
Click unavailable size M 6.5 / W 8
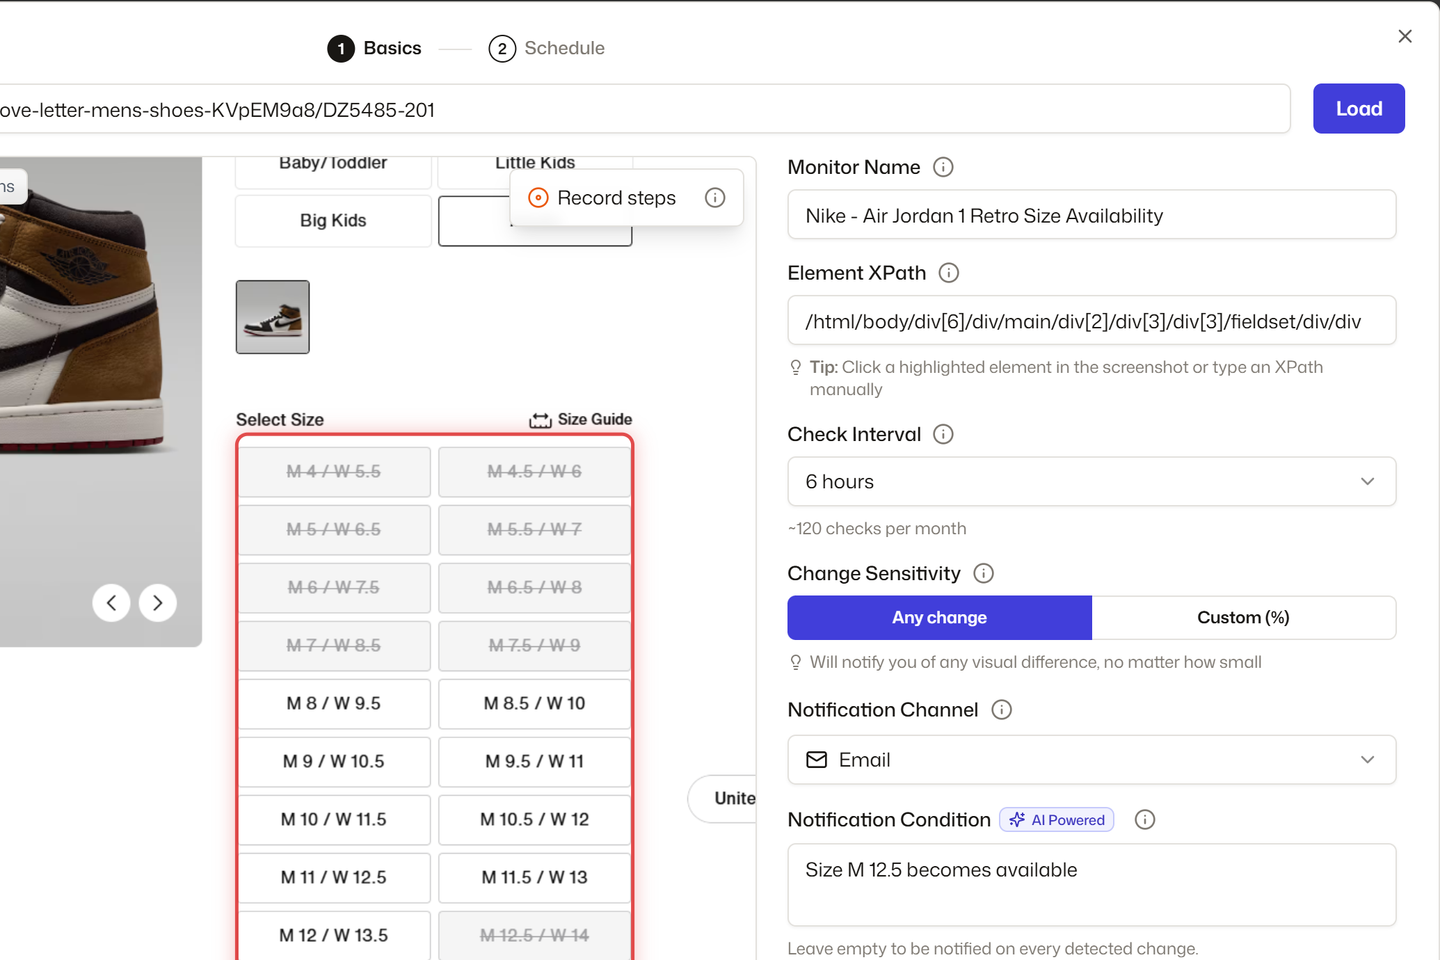tap(535, 588)
